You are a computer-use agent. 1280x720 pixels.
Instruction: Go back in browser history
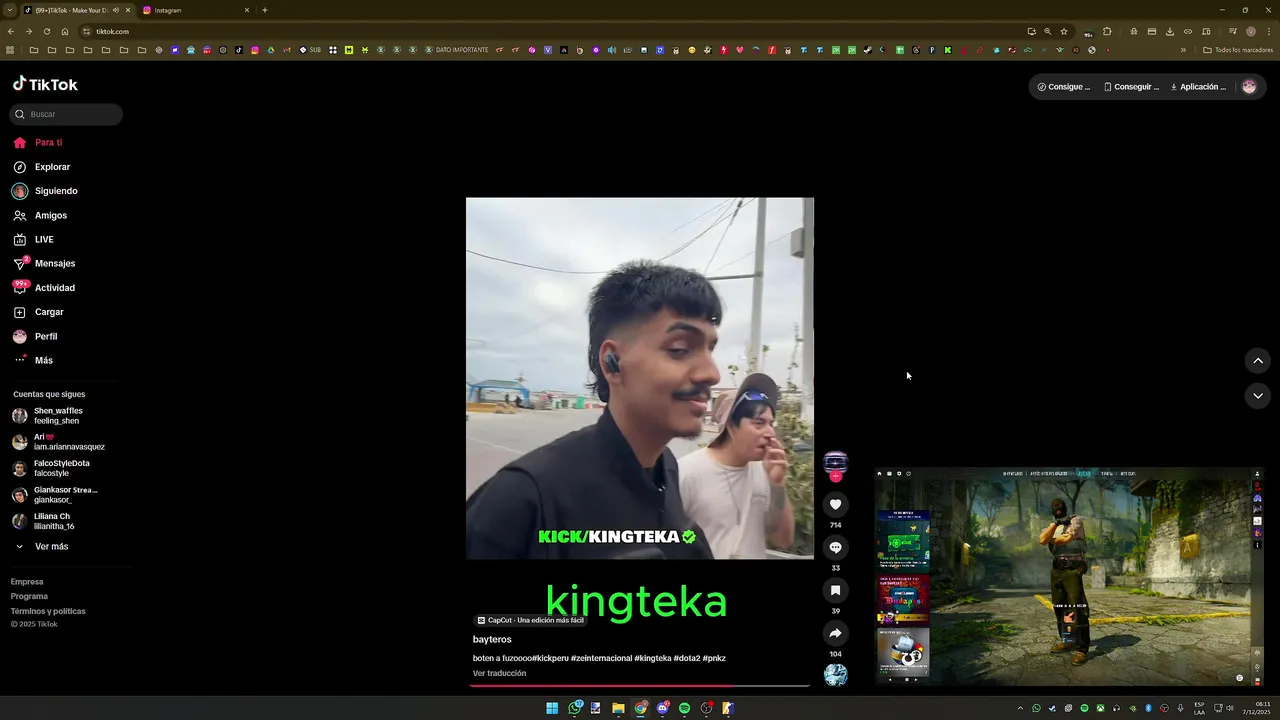(x=11, y=31)
